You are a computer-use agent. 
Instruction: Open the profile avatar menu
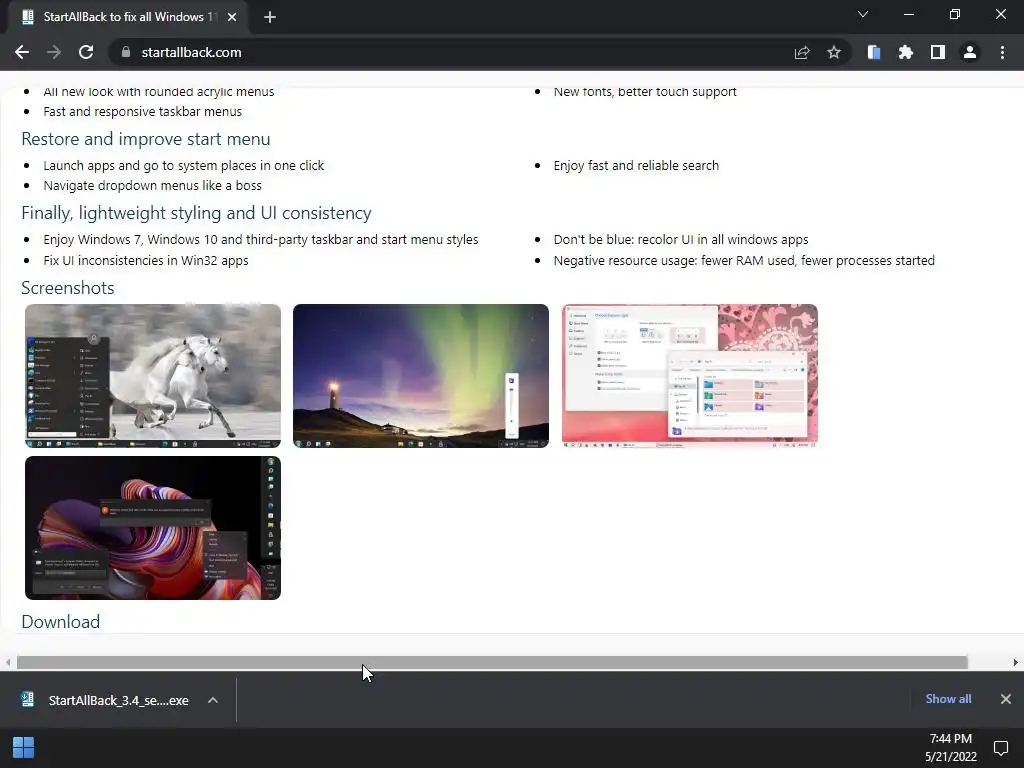970,52
